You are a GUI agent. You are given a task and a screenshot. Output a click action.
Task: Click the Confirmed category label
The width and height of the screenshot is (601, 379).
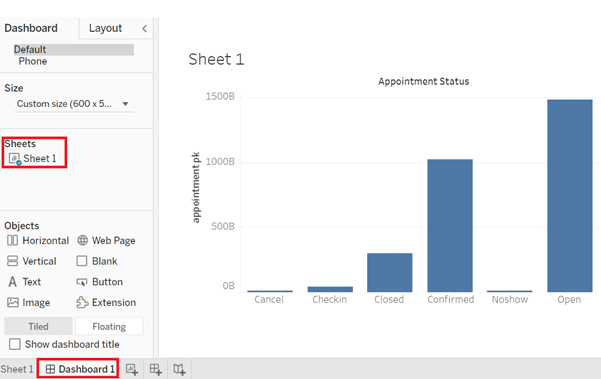pyautogui.click(x=450, y=299)
